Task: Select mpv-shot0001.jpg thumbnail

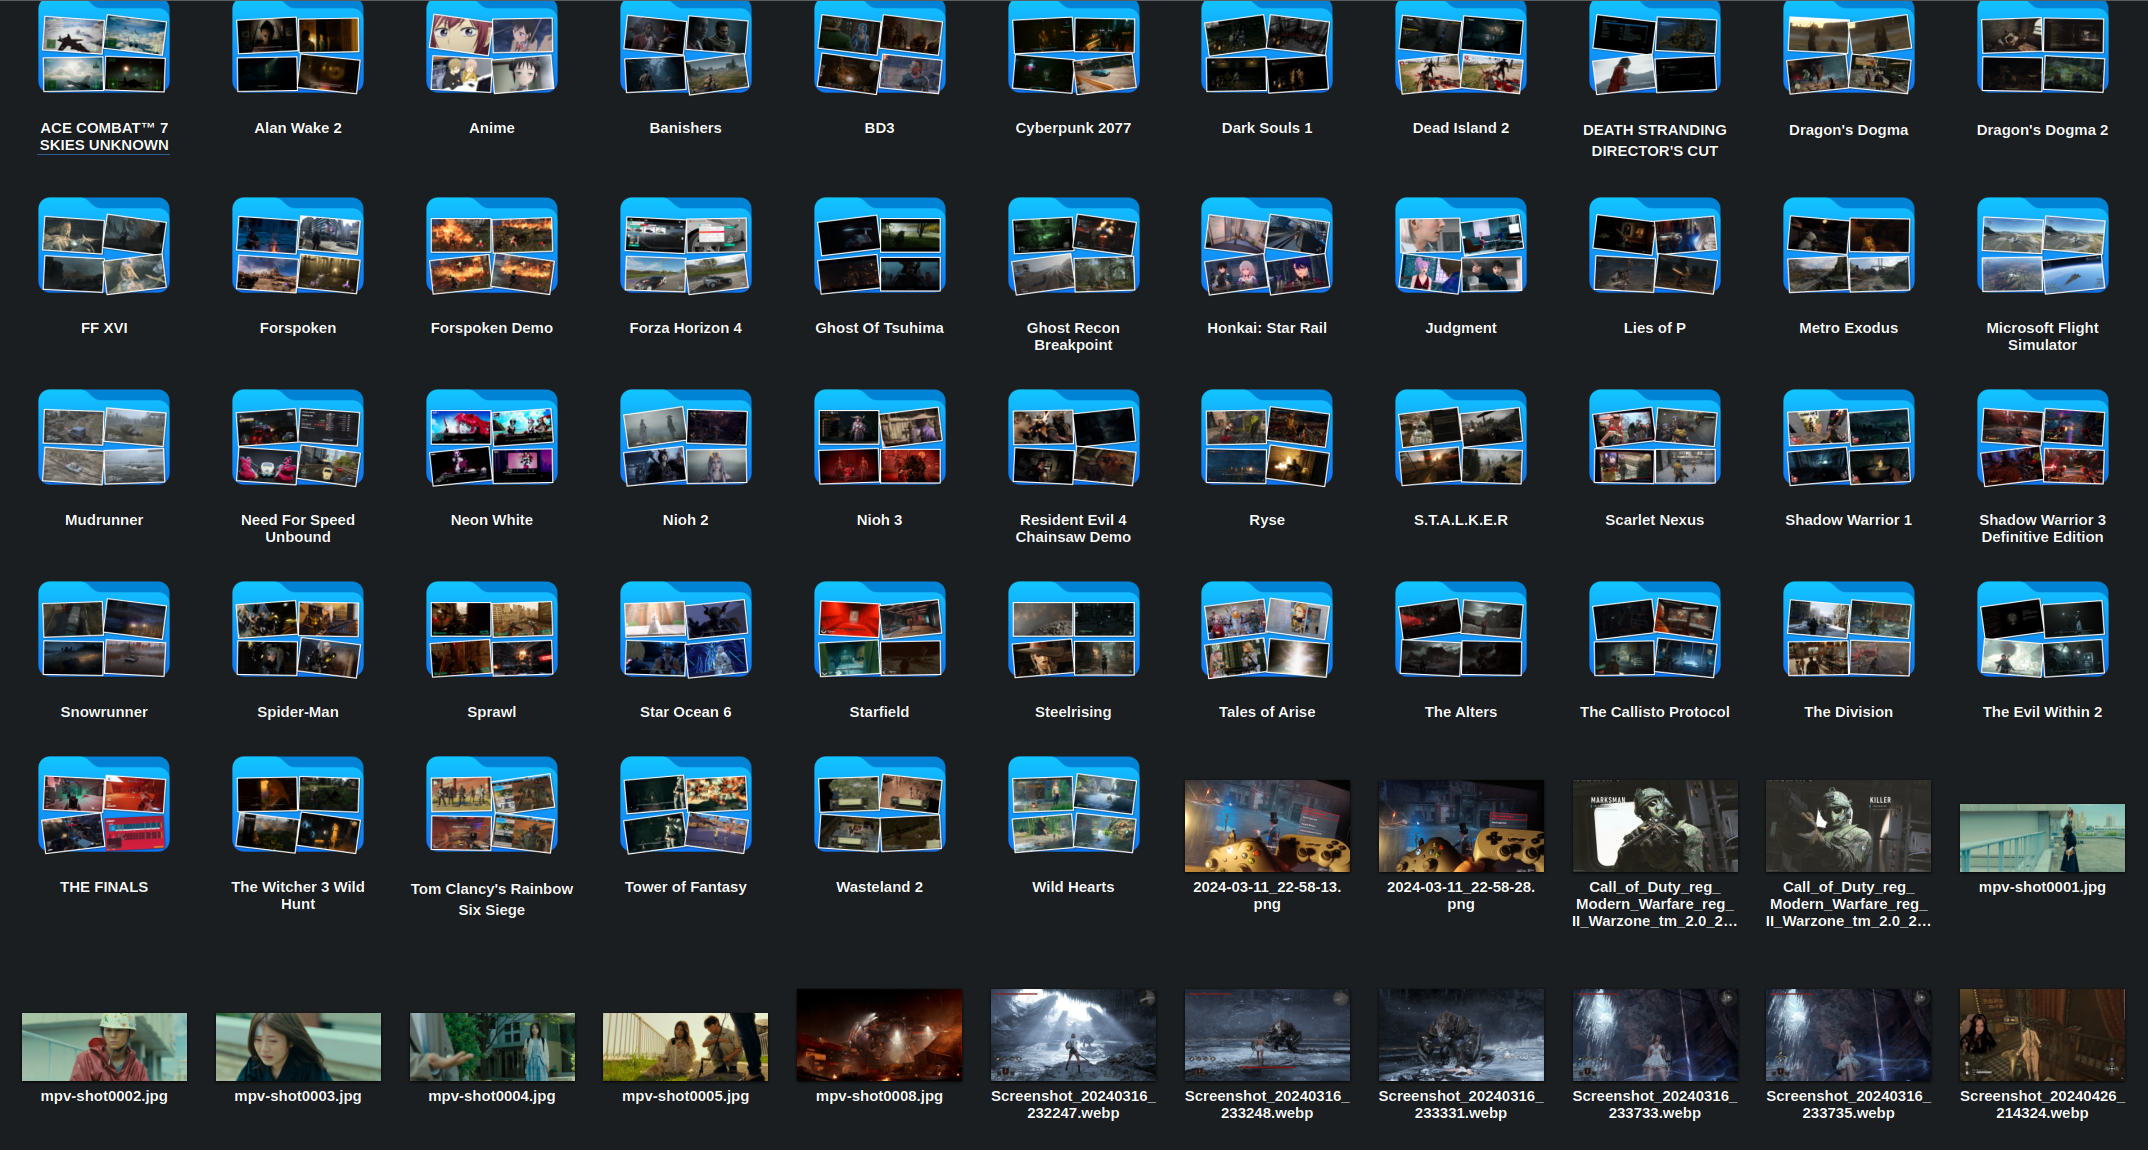Action: coord(2043,838)
